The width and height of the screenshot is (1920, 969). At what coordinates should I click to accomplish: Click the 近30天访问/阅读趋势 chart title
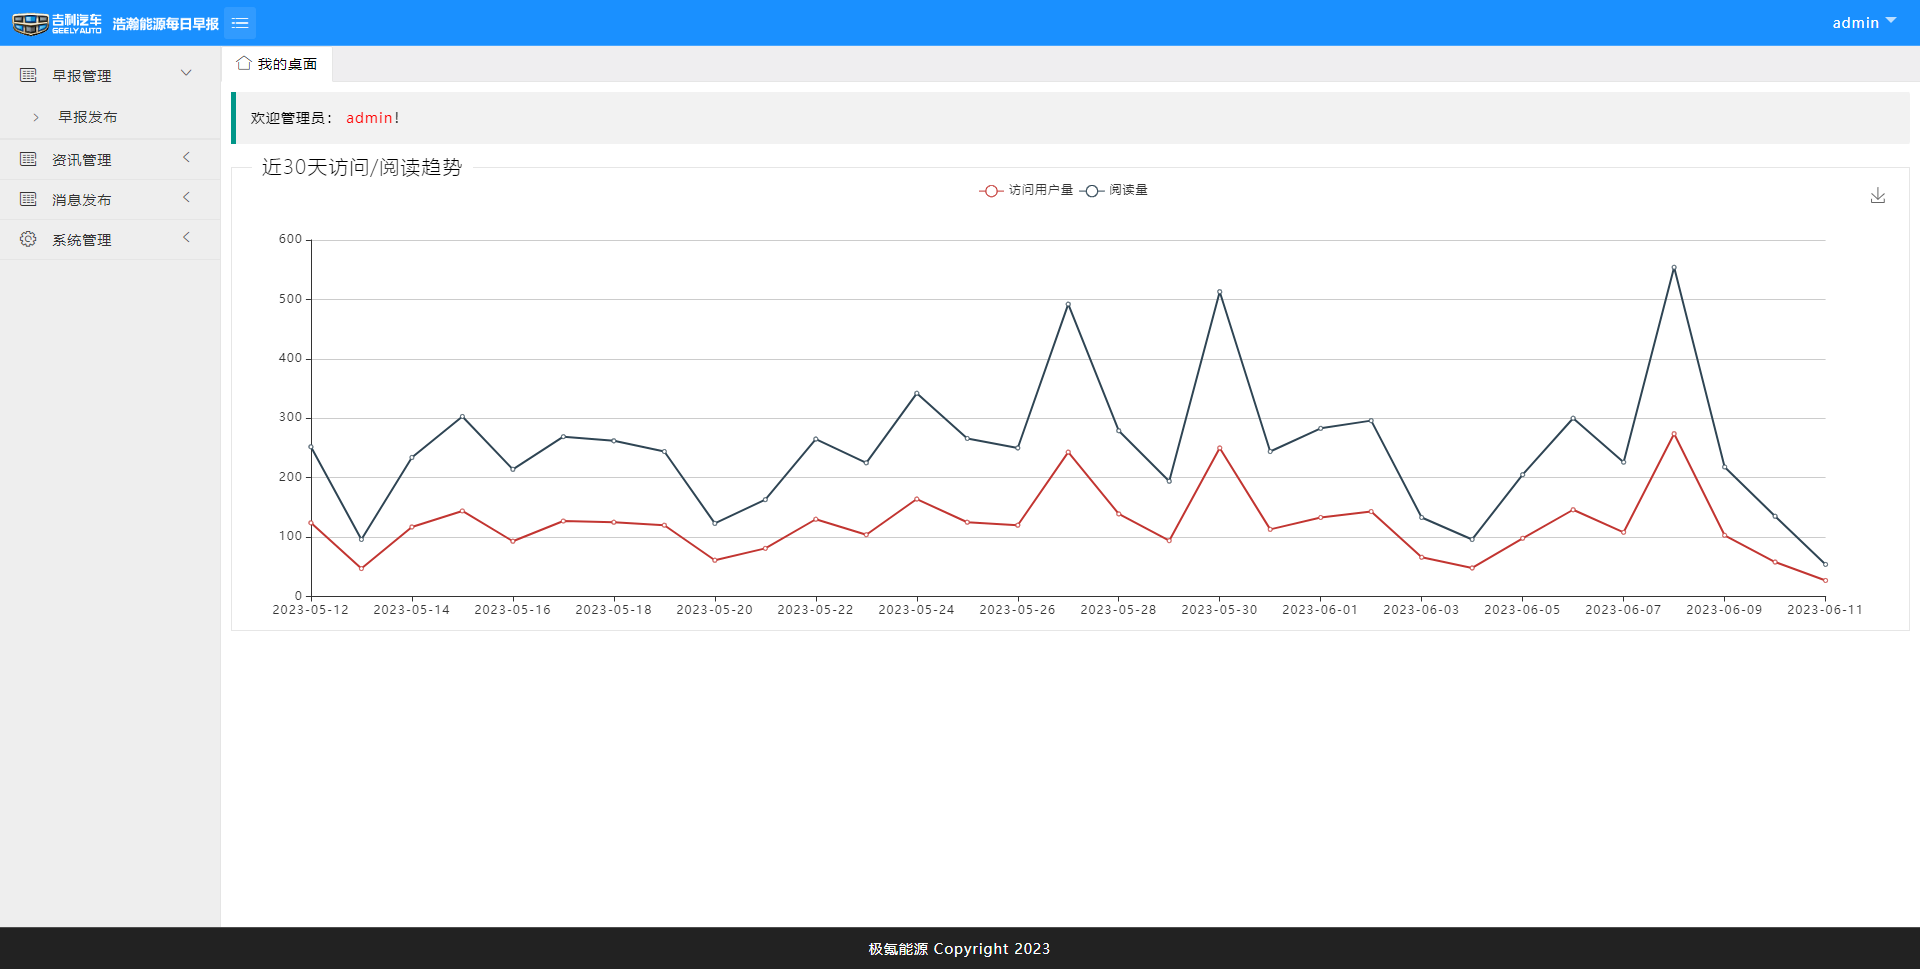[x=362, y=167]
